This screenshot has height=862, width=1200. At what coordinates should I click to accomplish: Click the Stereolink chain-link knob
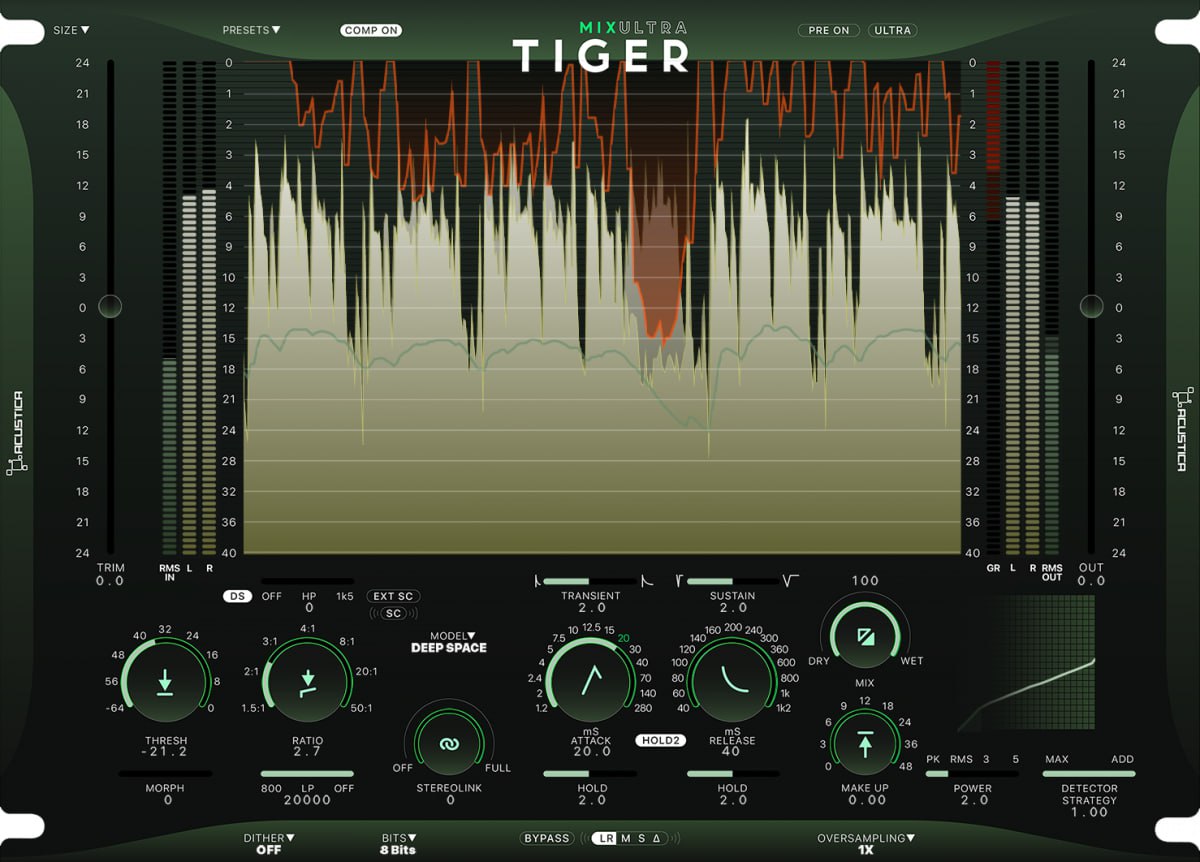click(449, 745)
